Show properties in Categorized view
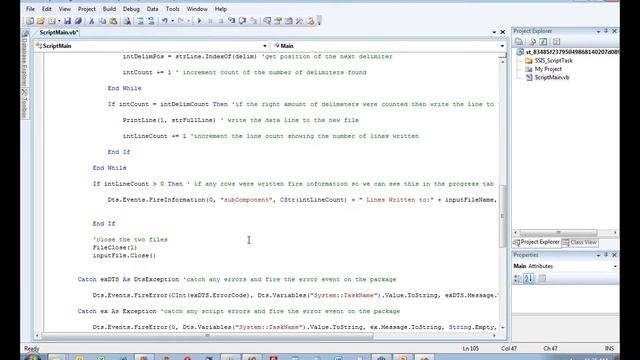 [517, 279]
